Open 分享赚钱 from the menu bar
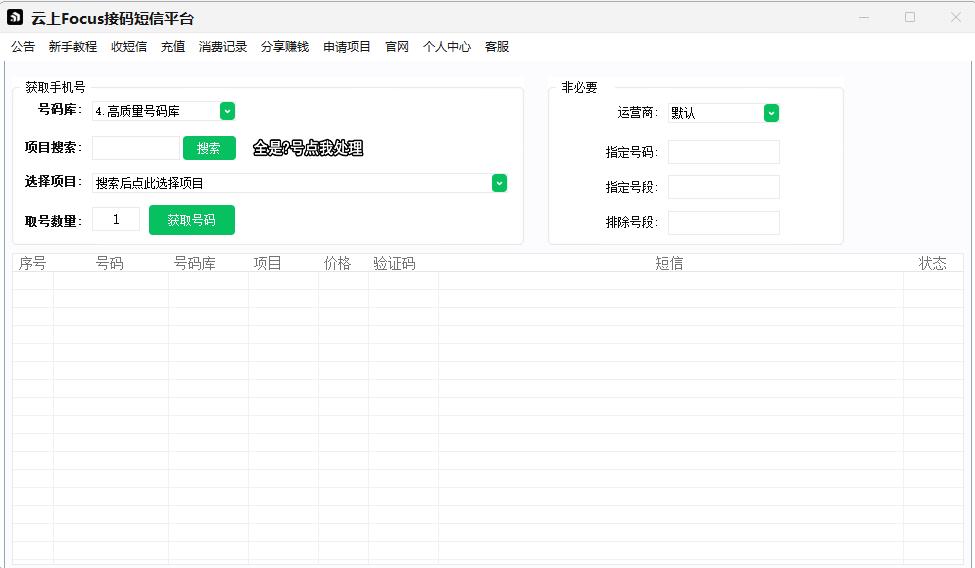975x568 pixels. click(x=285, y=47)
